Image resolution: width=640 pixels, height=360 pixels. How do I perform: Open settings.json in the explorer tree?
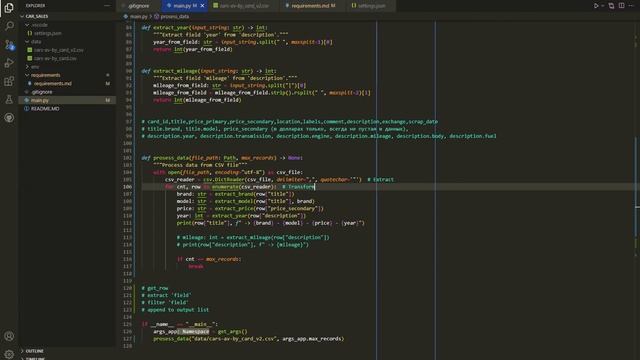[x=48, y=33]
